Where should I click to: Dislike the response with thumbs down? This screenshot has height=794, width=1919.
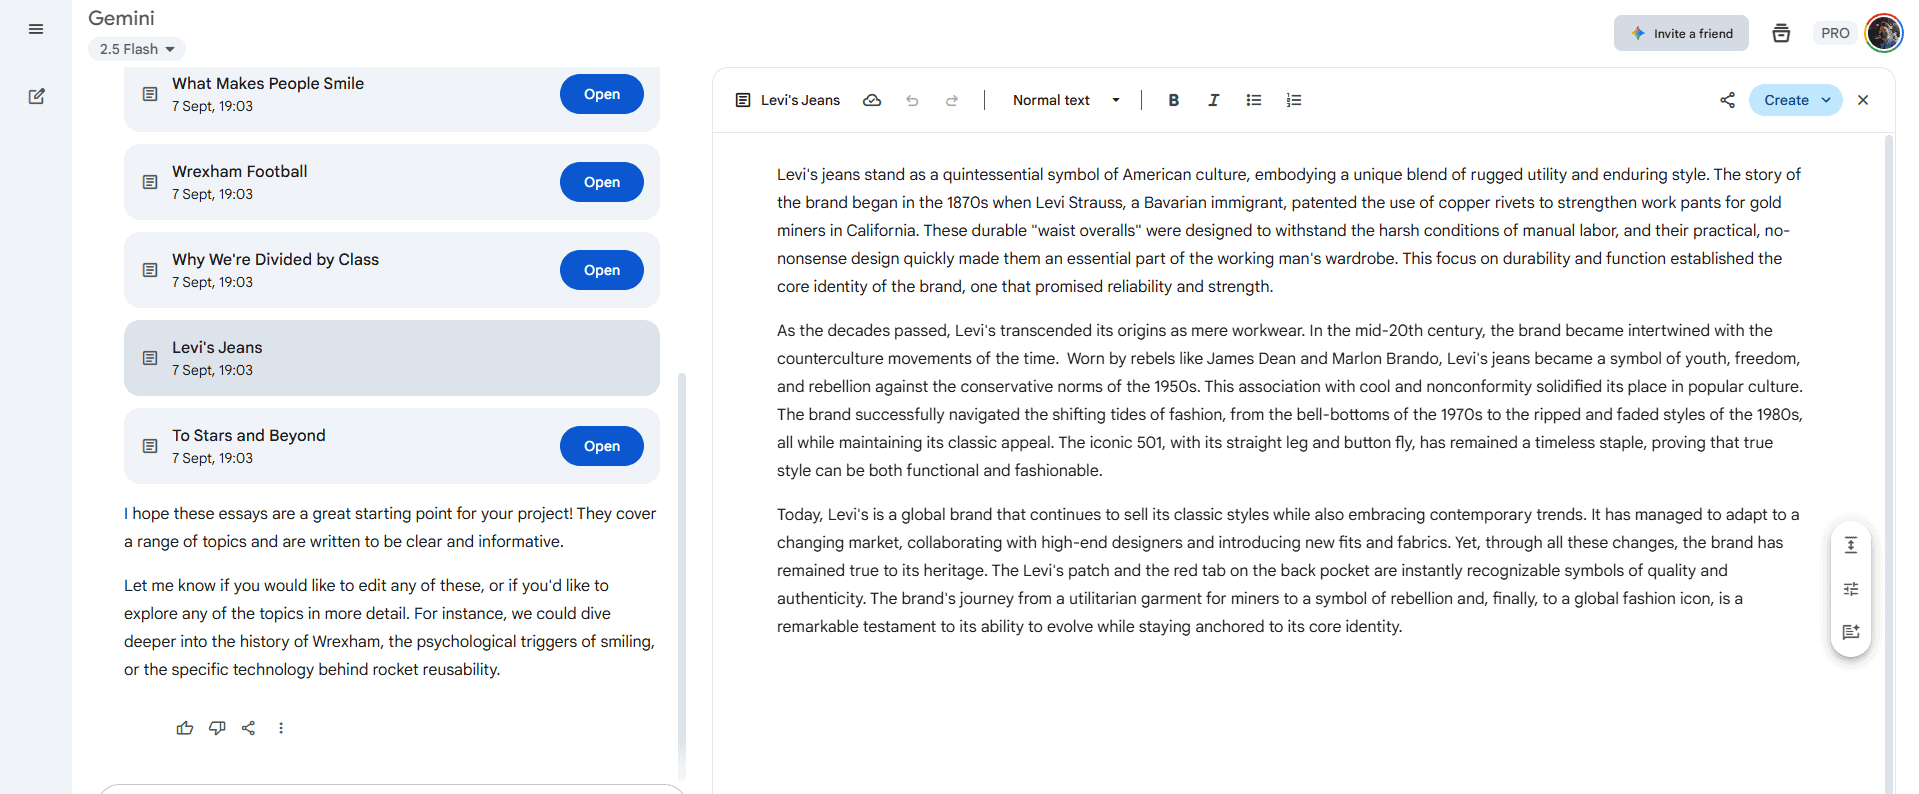(217, 728)
